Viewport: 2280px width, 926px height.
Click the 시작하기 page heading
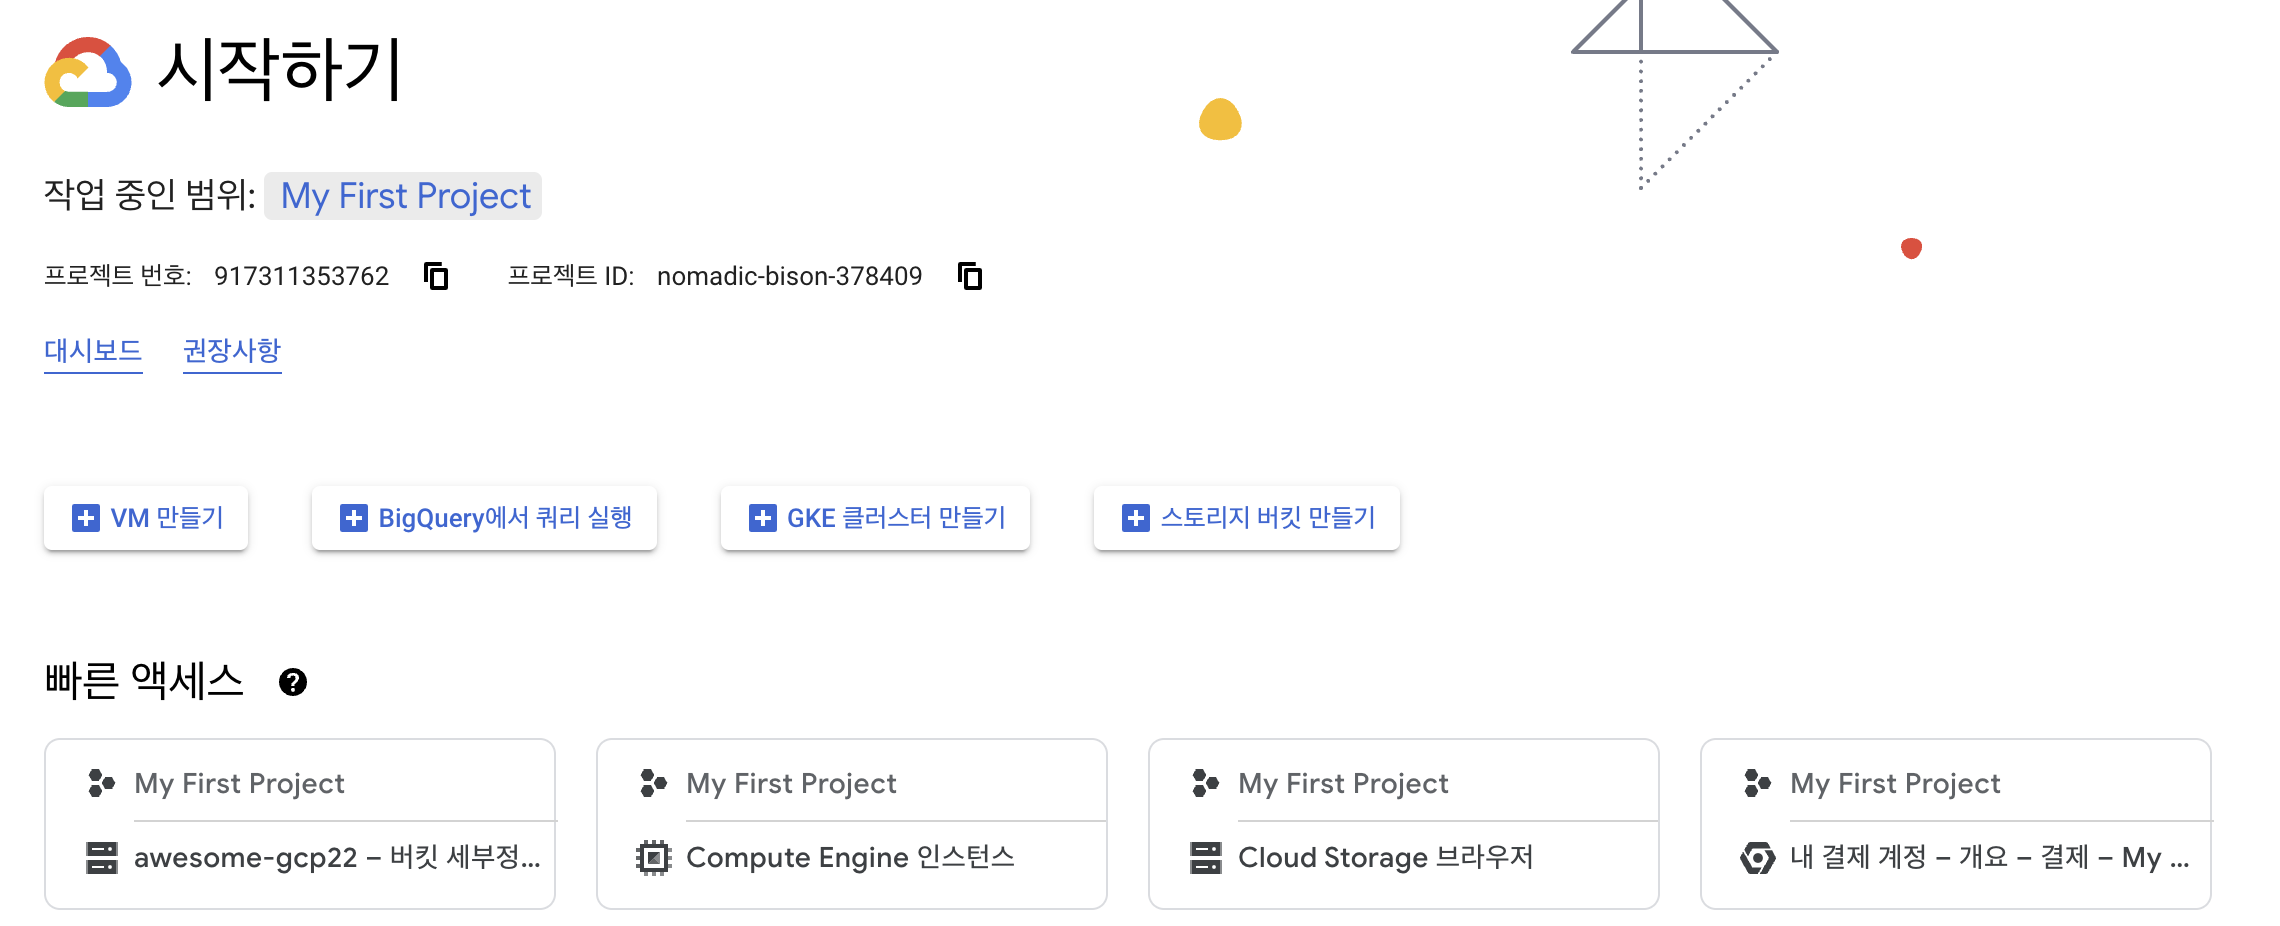coord(281,70)
